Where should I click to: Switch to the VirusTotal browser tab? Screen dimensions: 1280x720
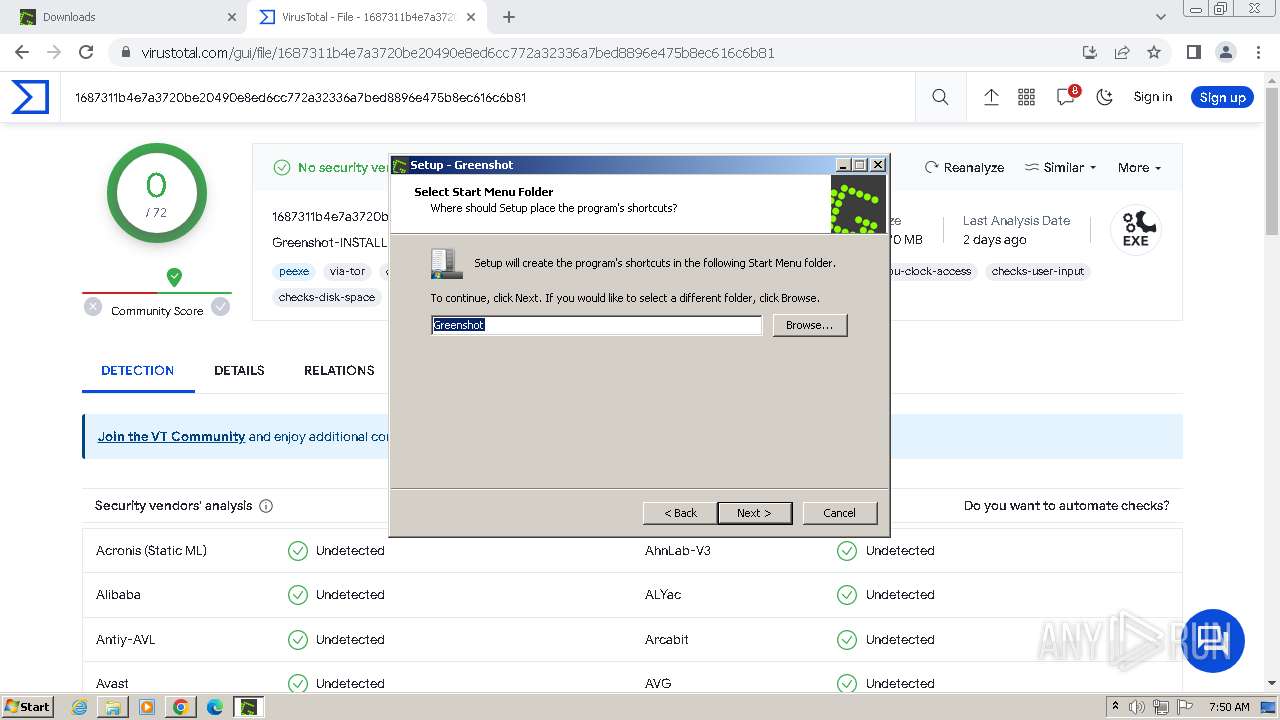pos(365,17)
